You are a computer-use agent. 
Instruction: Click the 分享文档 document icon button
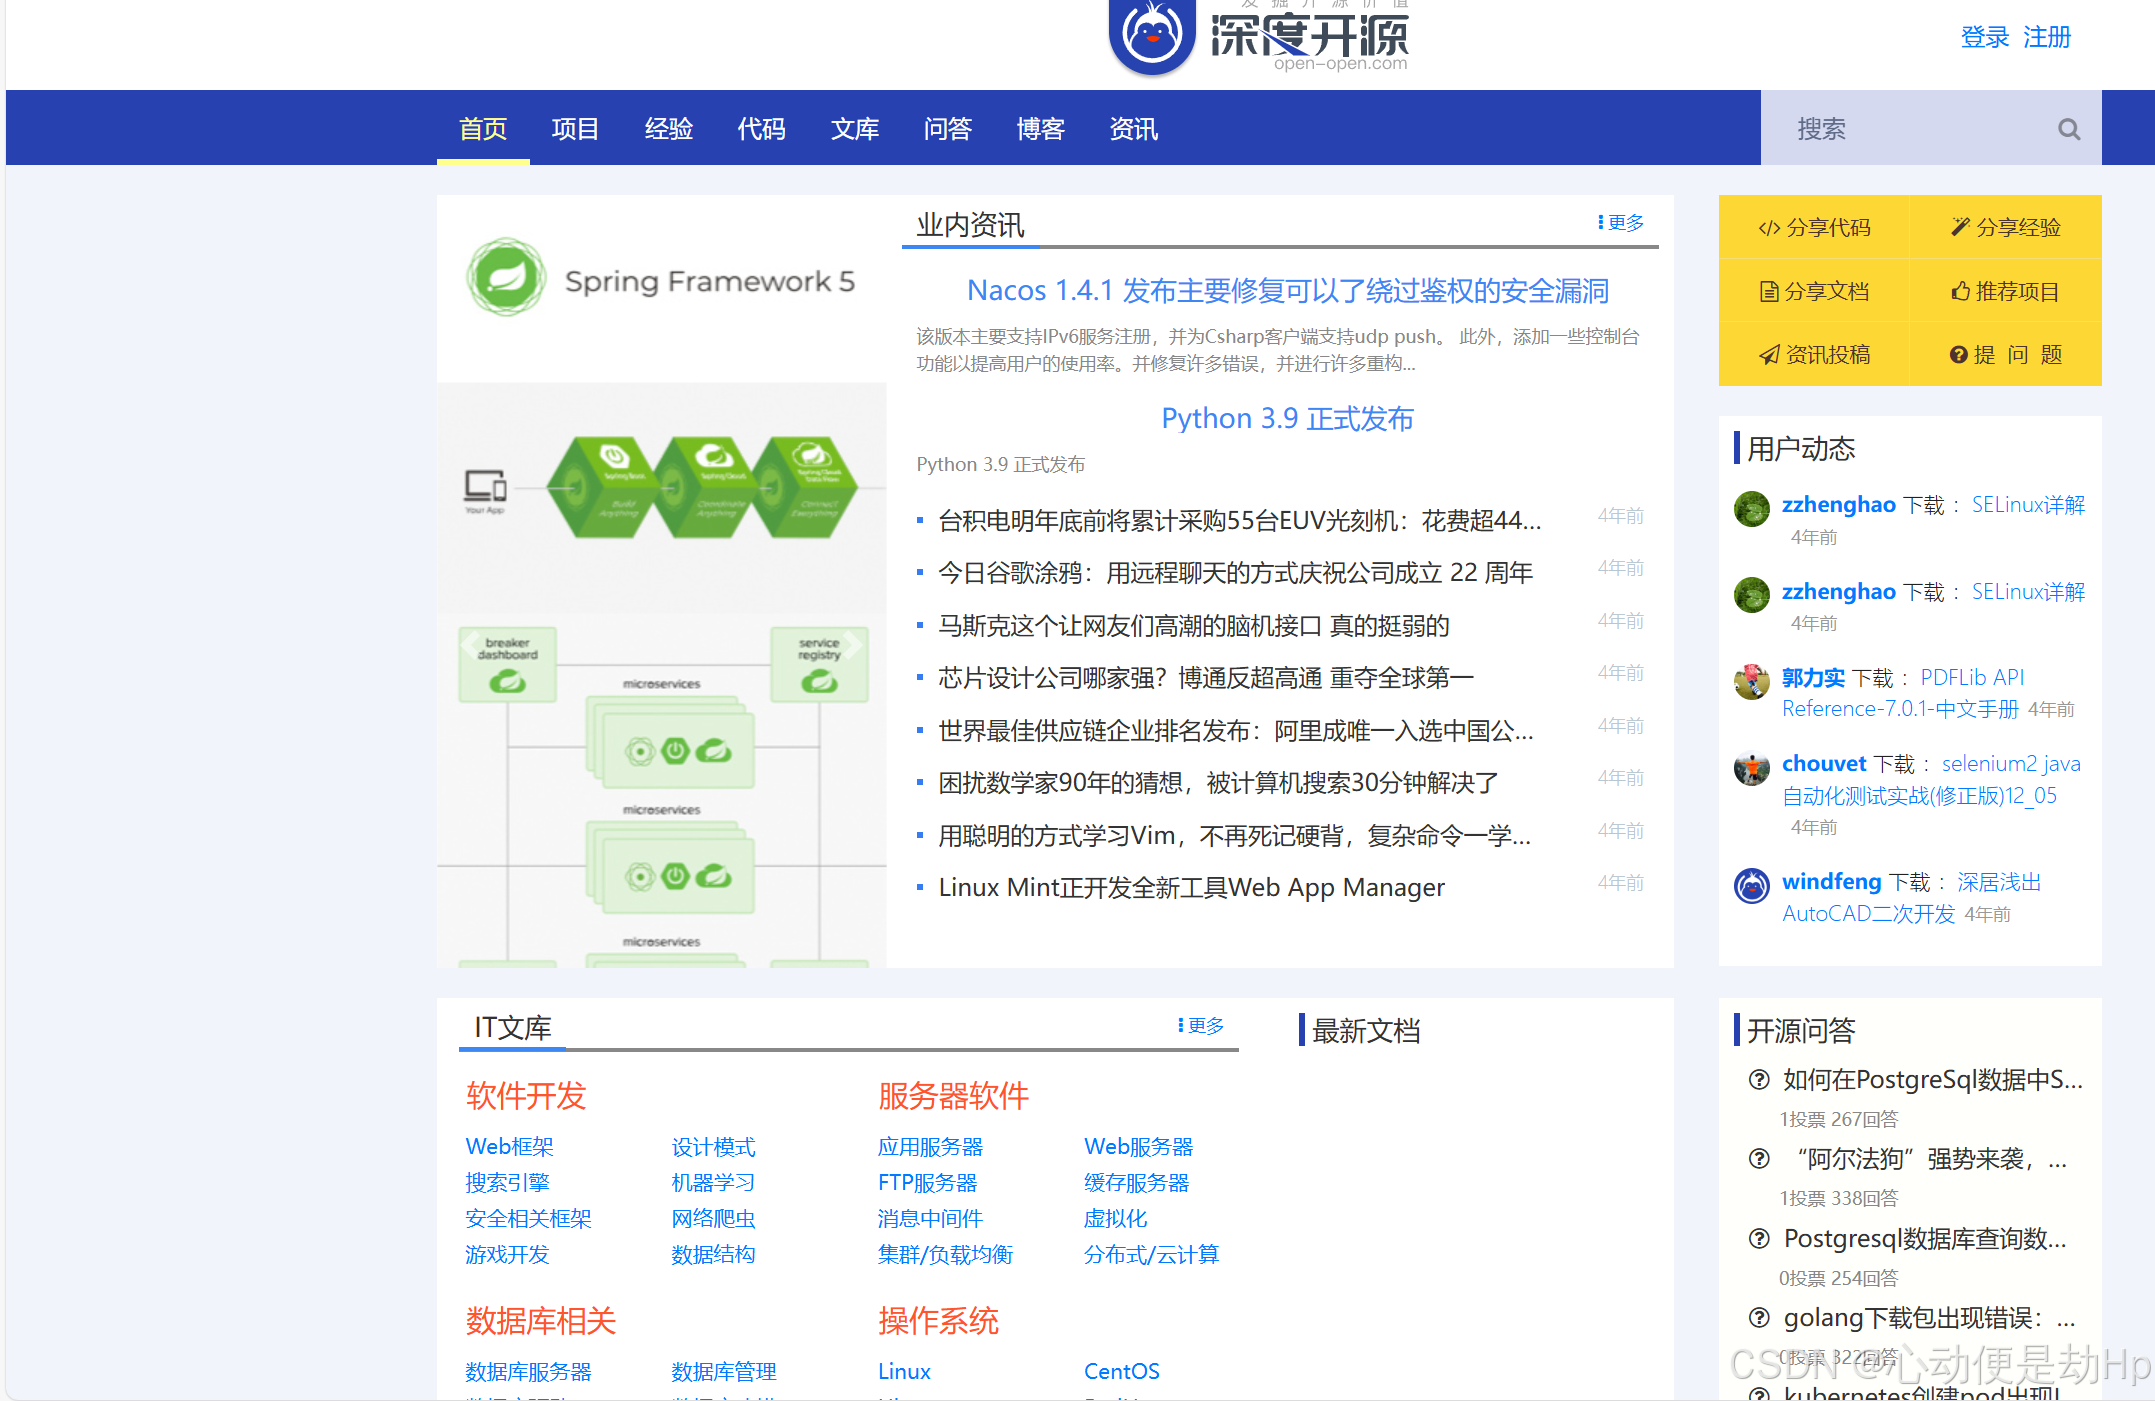point(1814,292)
